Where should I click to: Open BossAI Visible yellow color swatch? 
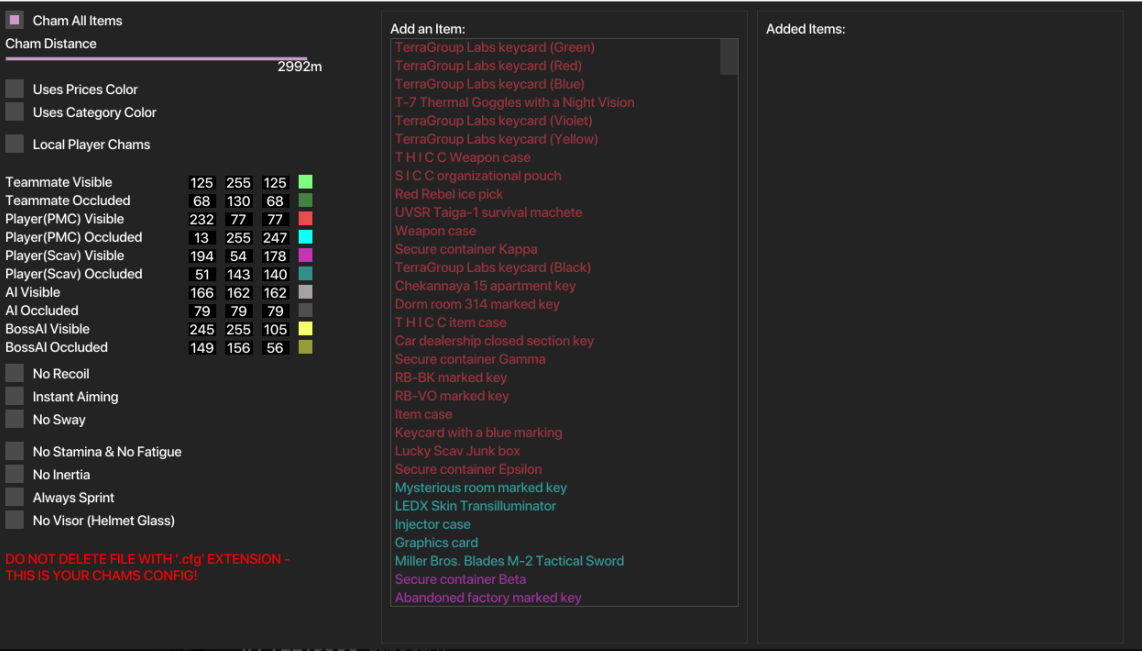(x=305, y=329)
